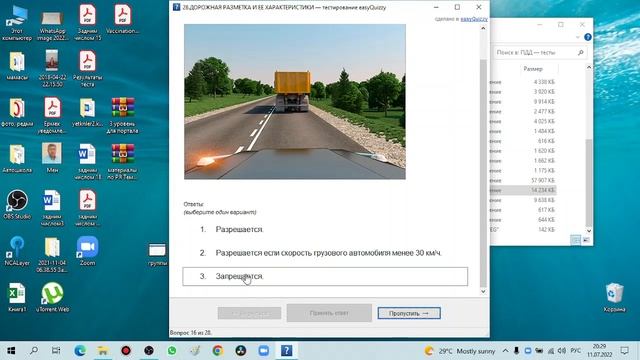Launch Zoom desktop shortcut
Image resolution: width=640 pixels, height=360 pixels.
click(x=87, y=251)
